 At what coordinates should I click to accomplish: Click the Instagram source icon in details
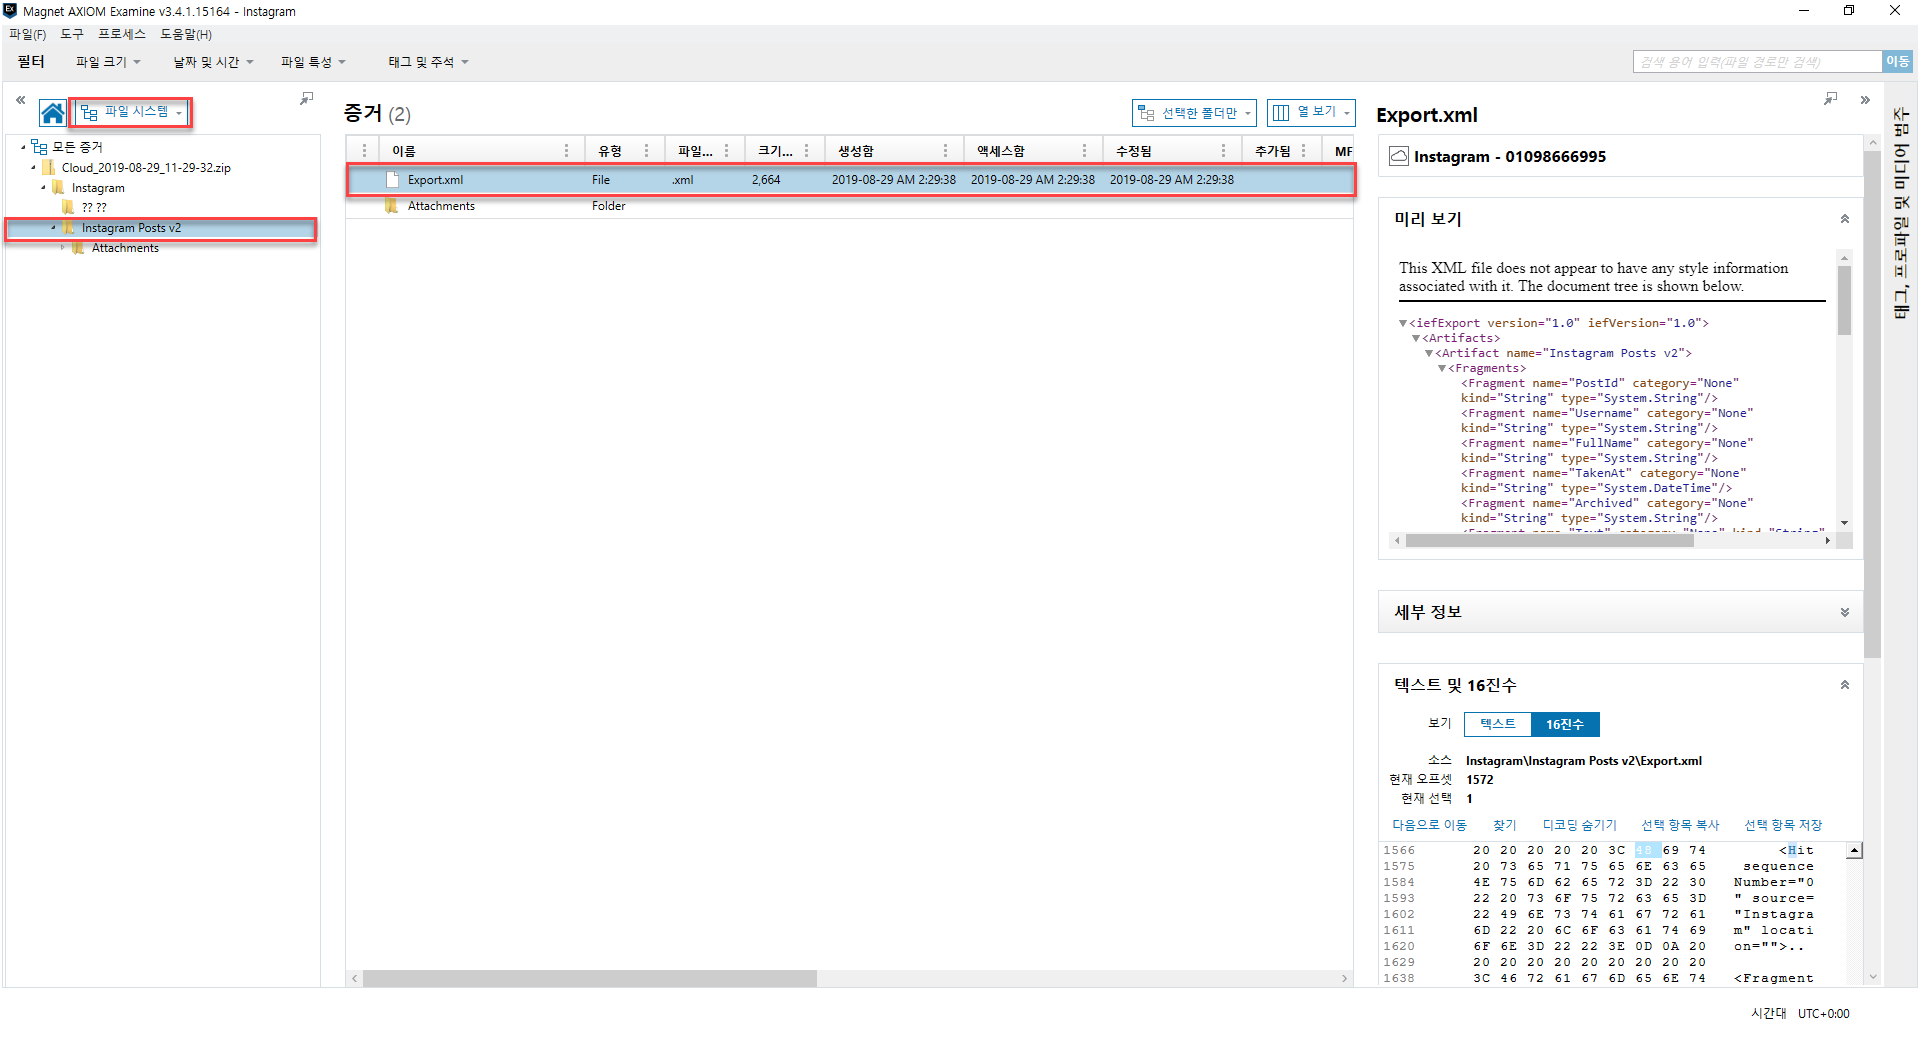[1399, 156]
